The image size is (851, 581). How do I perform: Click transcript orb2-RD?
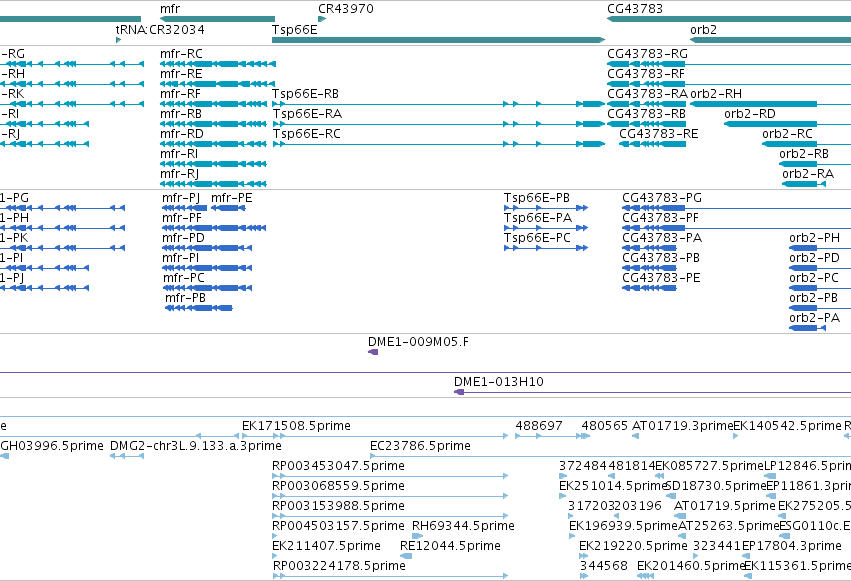[788, 124]
